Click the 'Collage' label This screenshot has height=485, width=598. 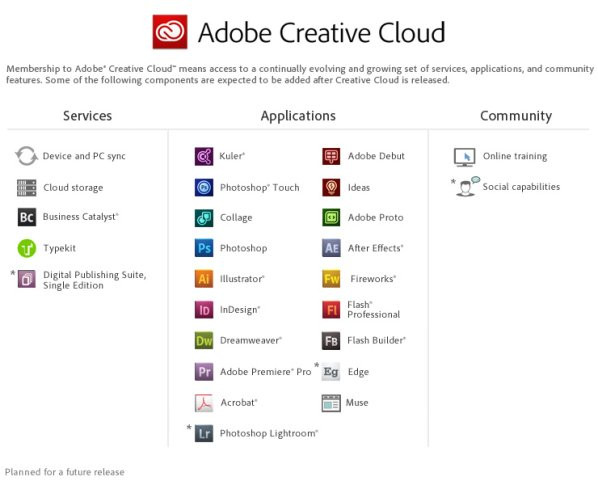(236, 218)
